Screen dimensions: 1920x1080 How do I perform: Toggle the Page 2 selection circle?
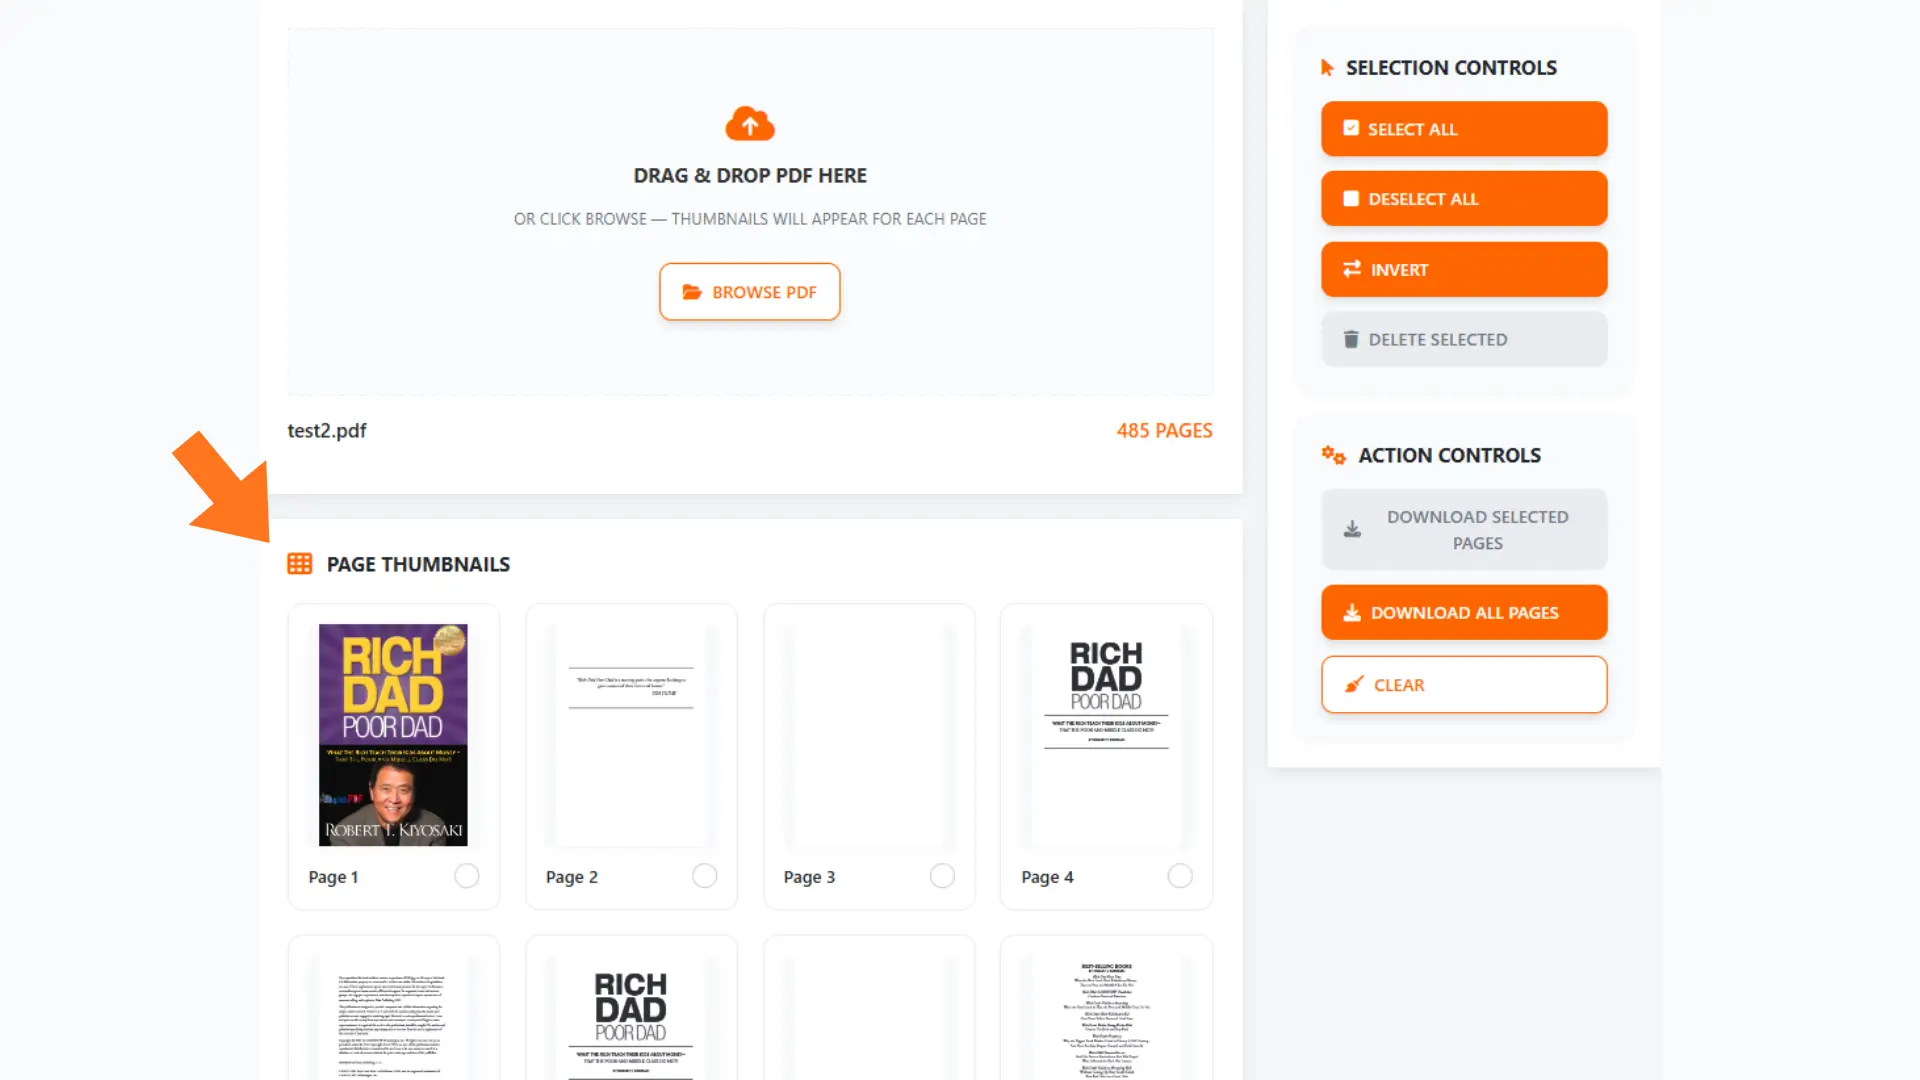[705, 876]
